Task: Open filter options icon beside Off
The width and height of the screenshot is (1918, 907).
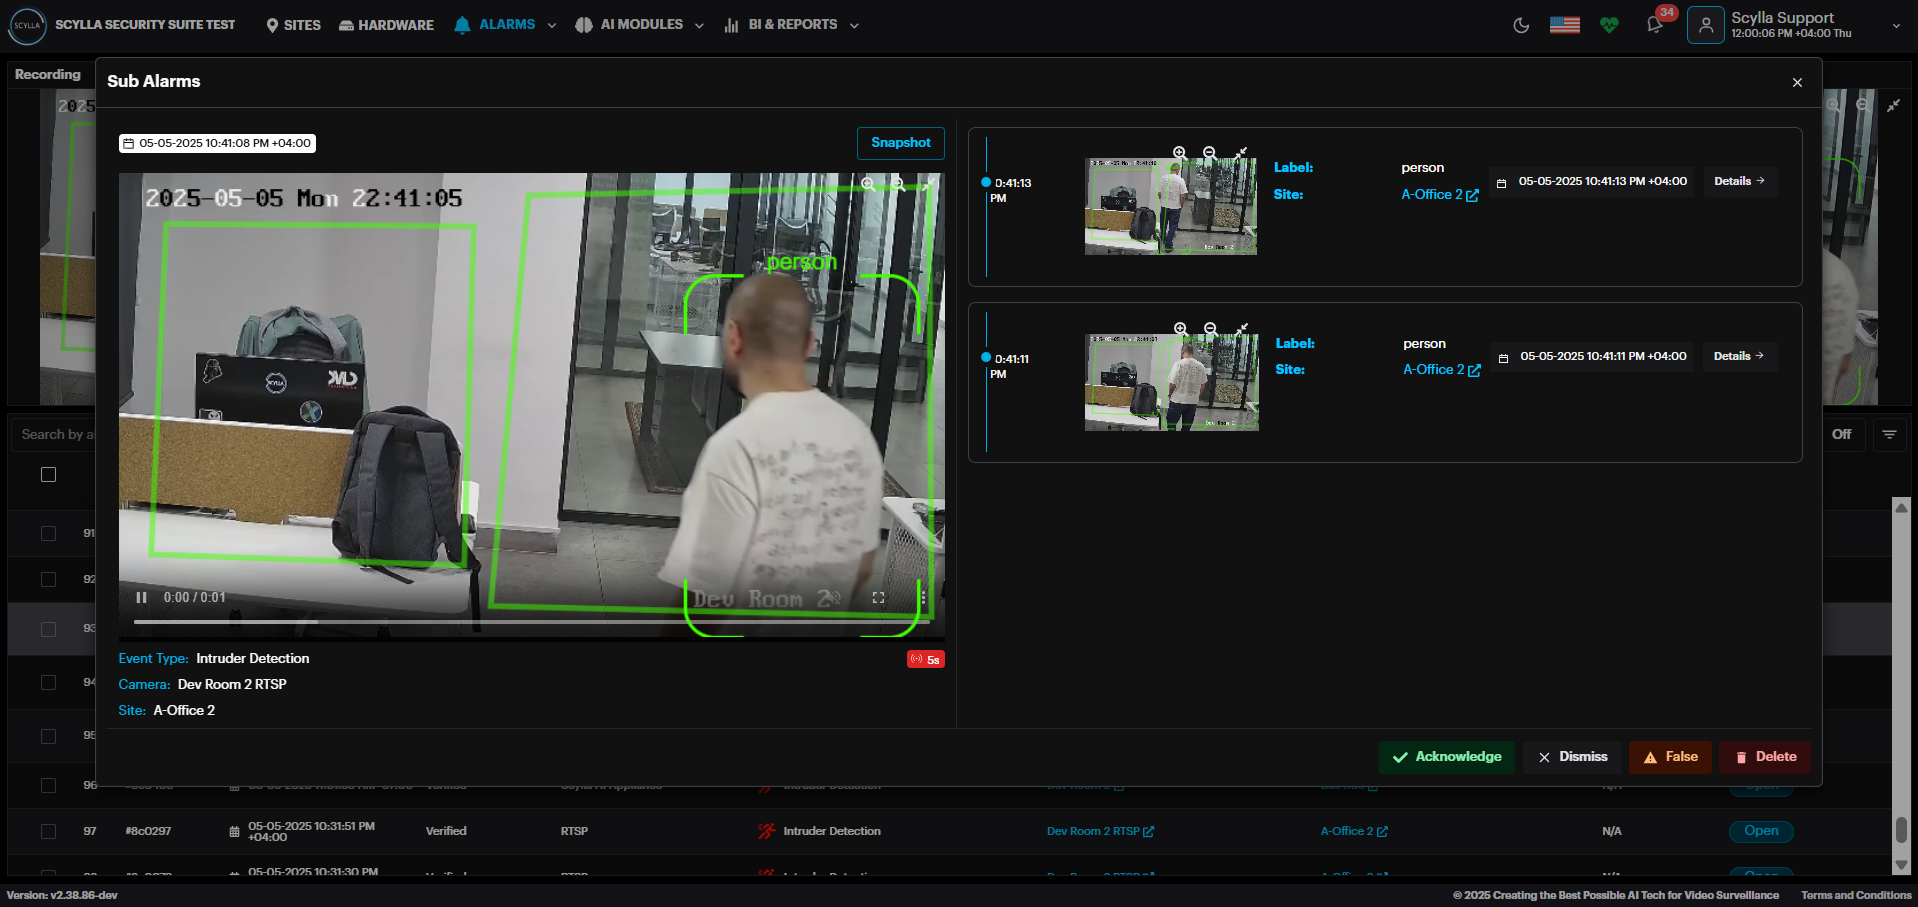Action: [1889, 434]
